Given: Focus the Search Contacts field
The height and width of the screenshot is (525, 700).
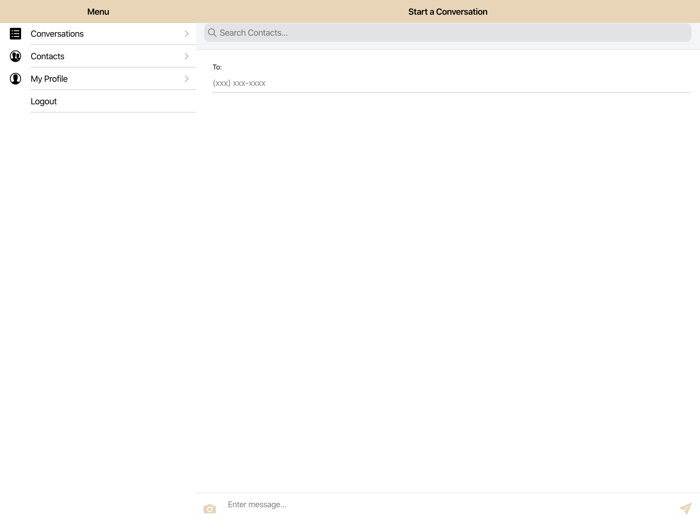Looking at the screenshot, I should click(450, 33).
